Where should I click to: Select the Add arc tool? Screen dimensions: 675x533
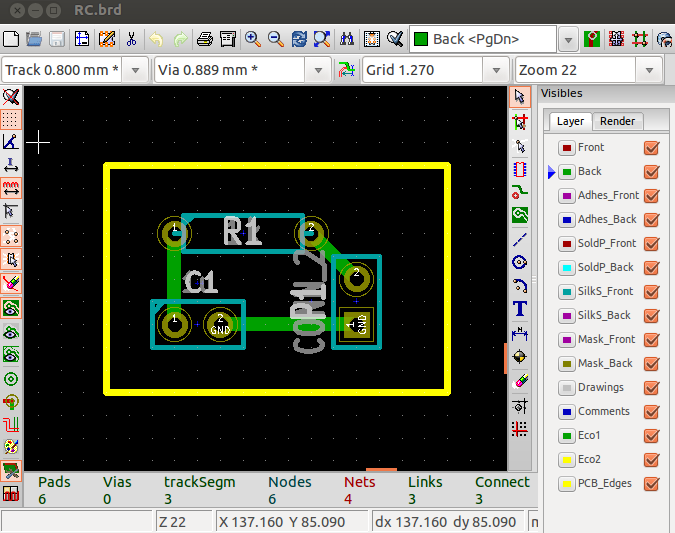click(x=520, y=285)
